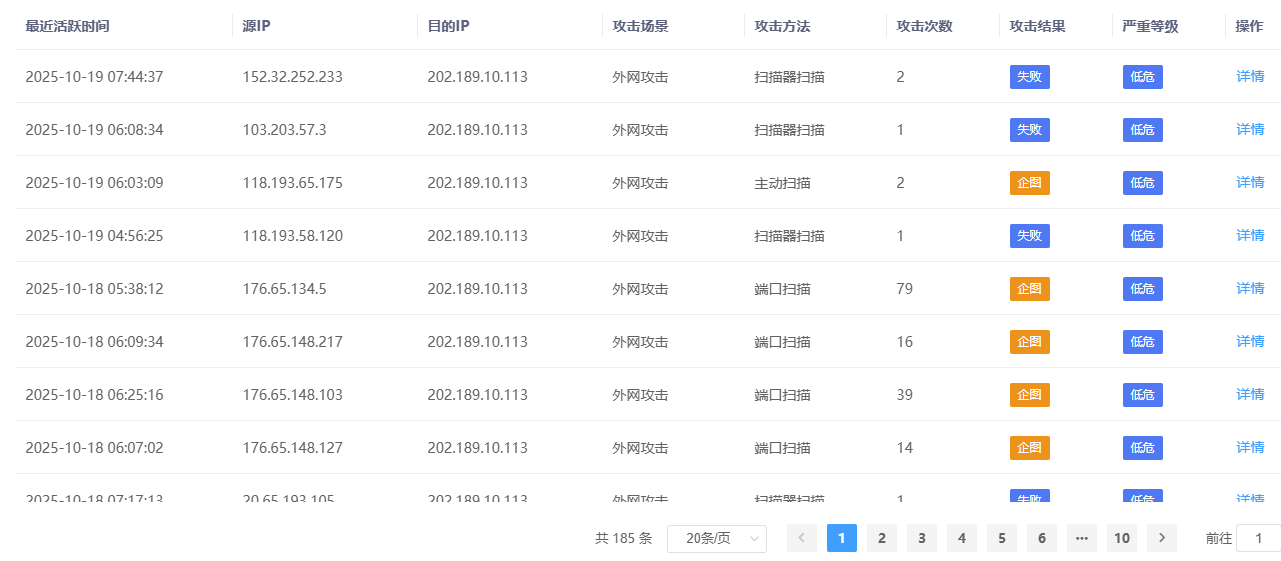
Task: Go to page 2
Action: (881, 538)
